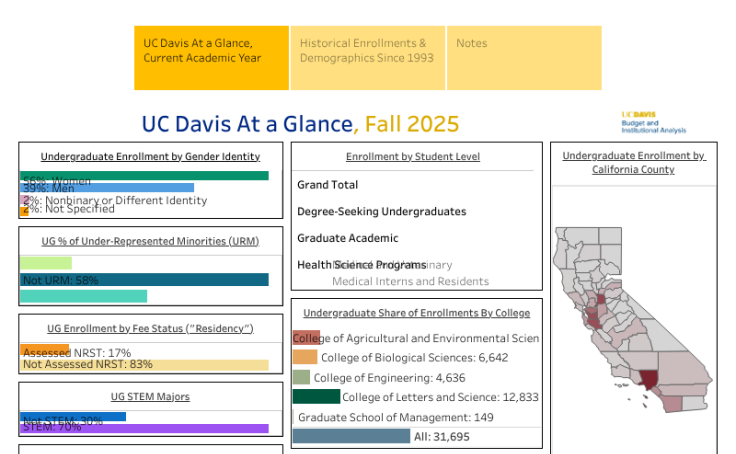736x454 pixels.
Task: Select the Assessed NRST 17% bar
Action: click(x=45, y=350)
